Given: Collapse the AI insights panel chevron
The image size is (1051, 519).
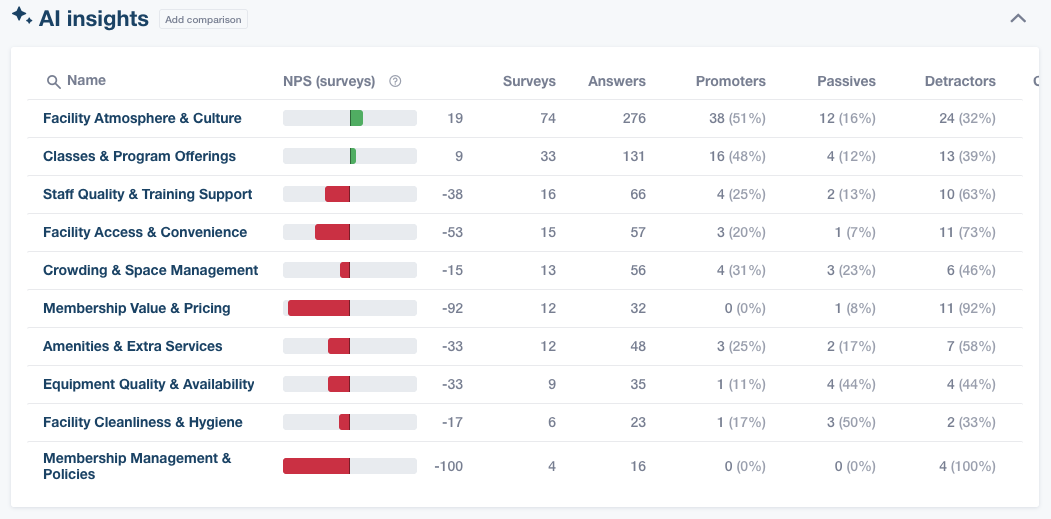Looking at the screenshot, I should coord(1018,18).
